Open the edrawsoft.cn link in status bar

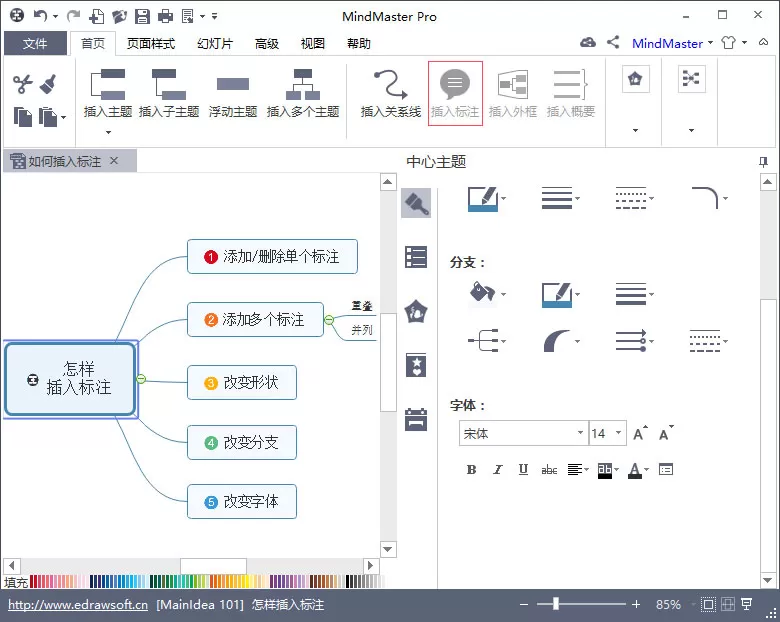pos(78,605)
